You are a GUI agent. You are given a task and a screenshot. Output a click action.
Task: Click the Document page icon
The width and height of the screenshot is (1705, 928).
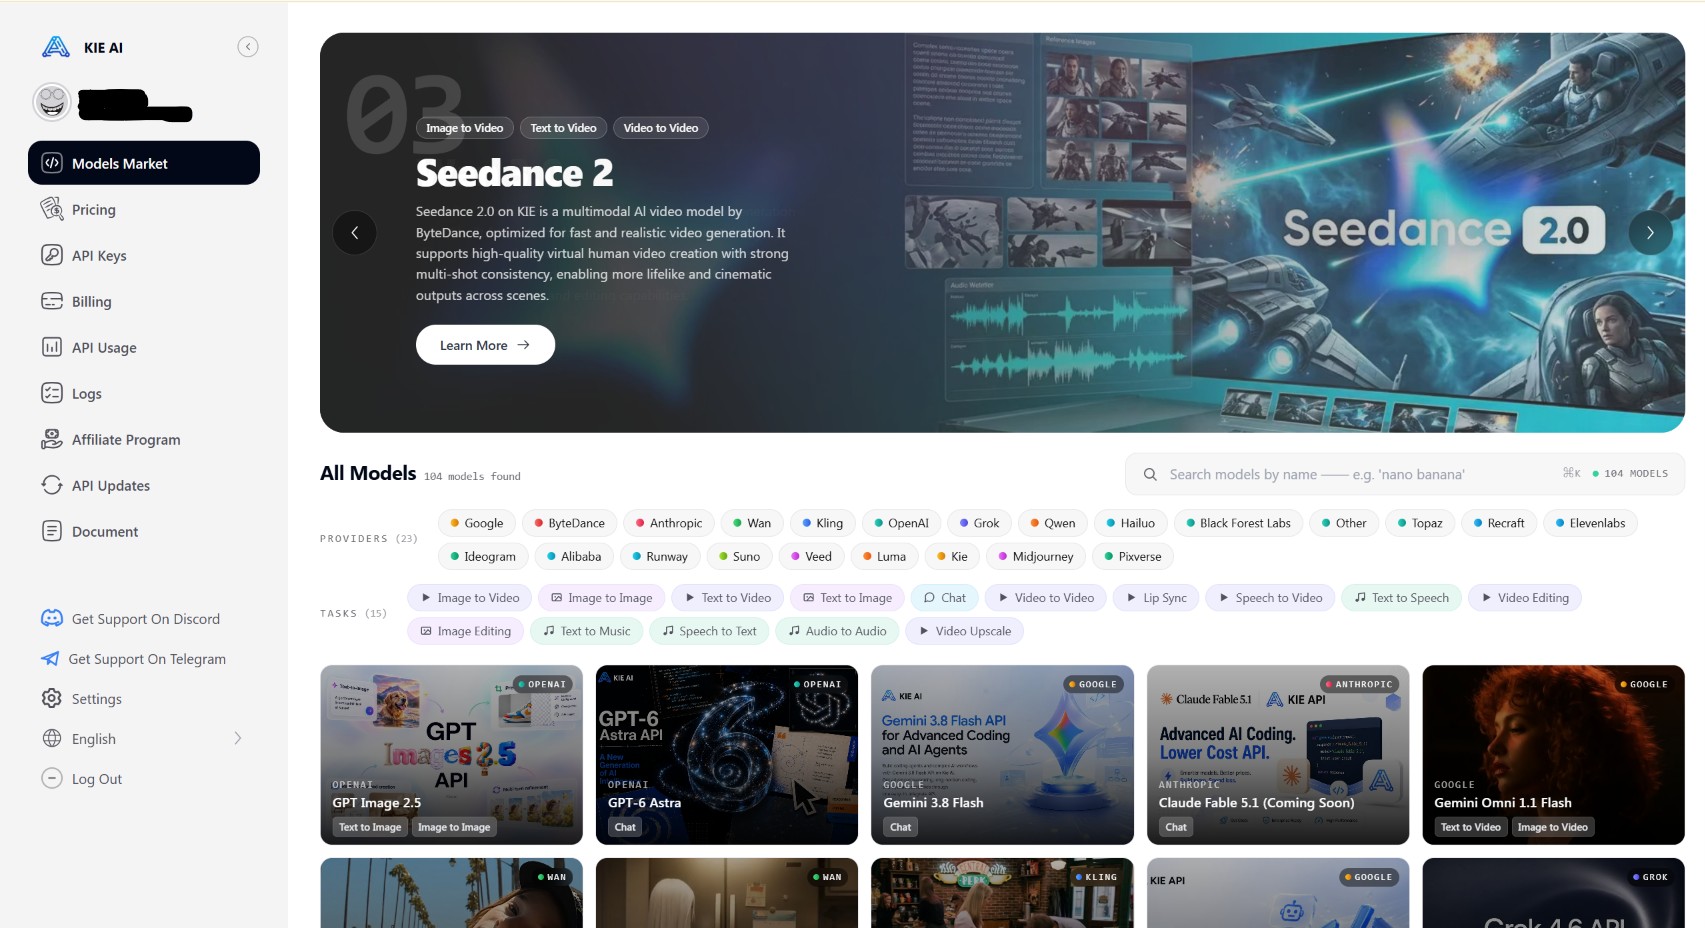click(x=52, y=531)
